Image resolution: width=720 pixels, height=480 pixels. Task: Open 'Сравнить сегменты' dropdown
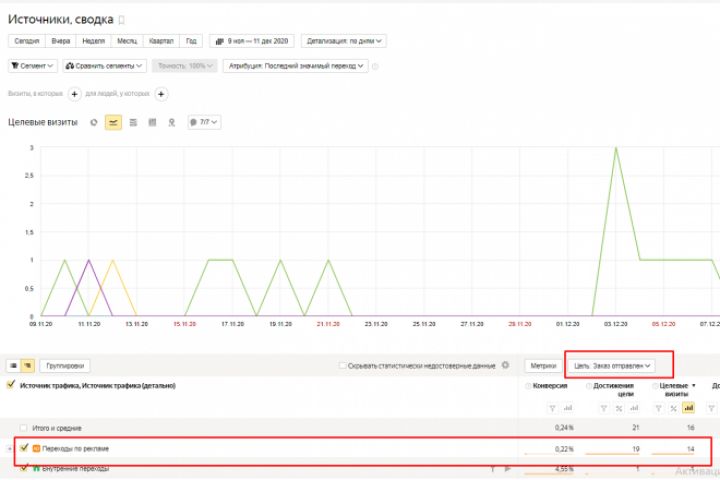(x=105, y=66)
